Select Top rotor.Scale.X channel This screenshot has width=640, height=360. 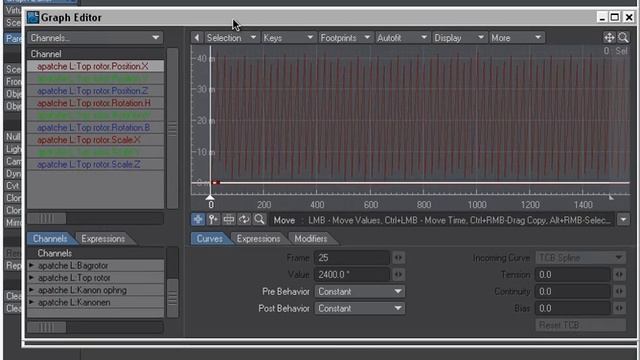[96, 140]
